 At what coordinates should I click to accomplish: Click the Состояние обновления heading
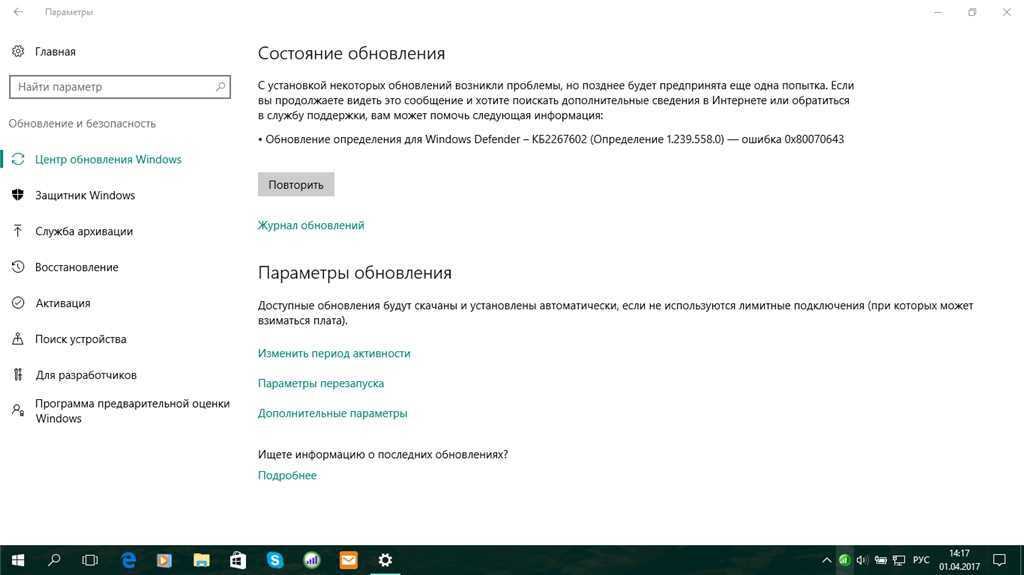(351, 54)
